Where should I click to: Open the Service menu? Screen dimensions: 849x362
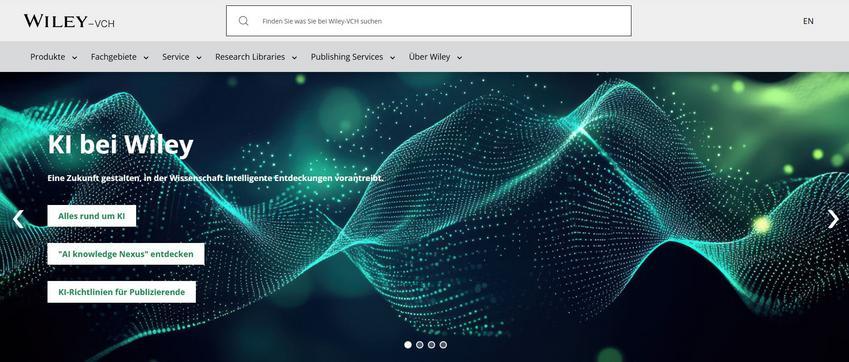pyautogui.click(x=176, y=57)
